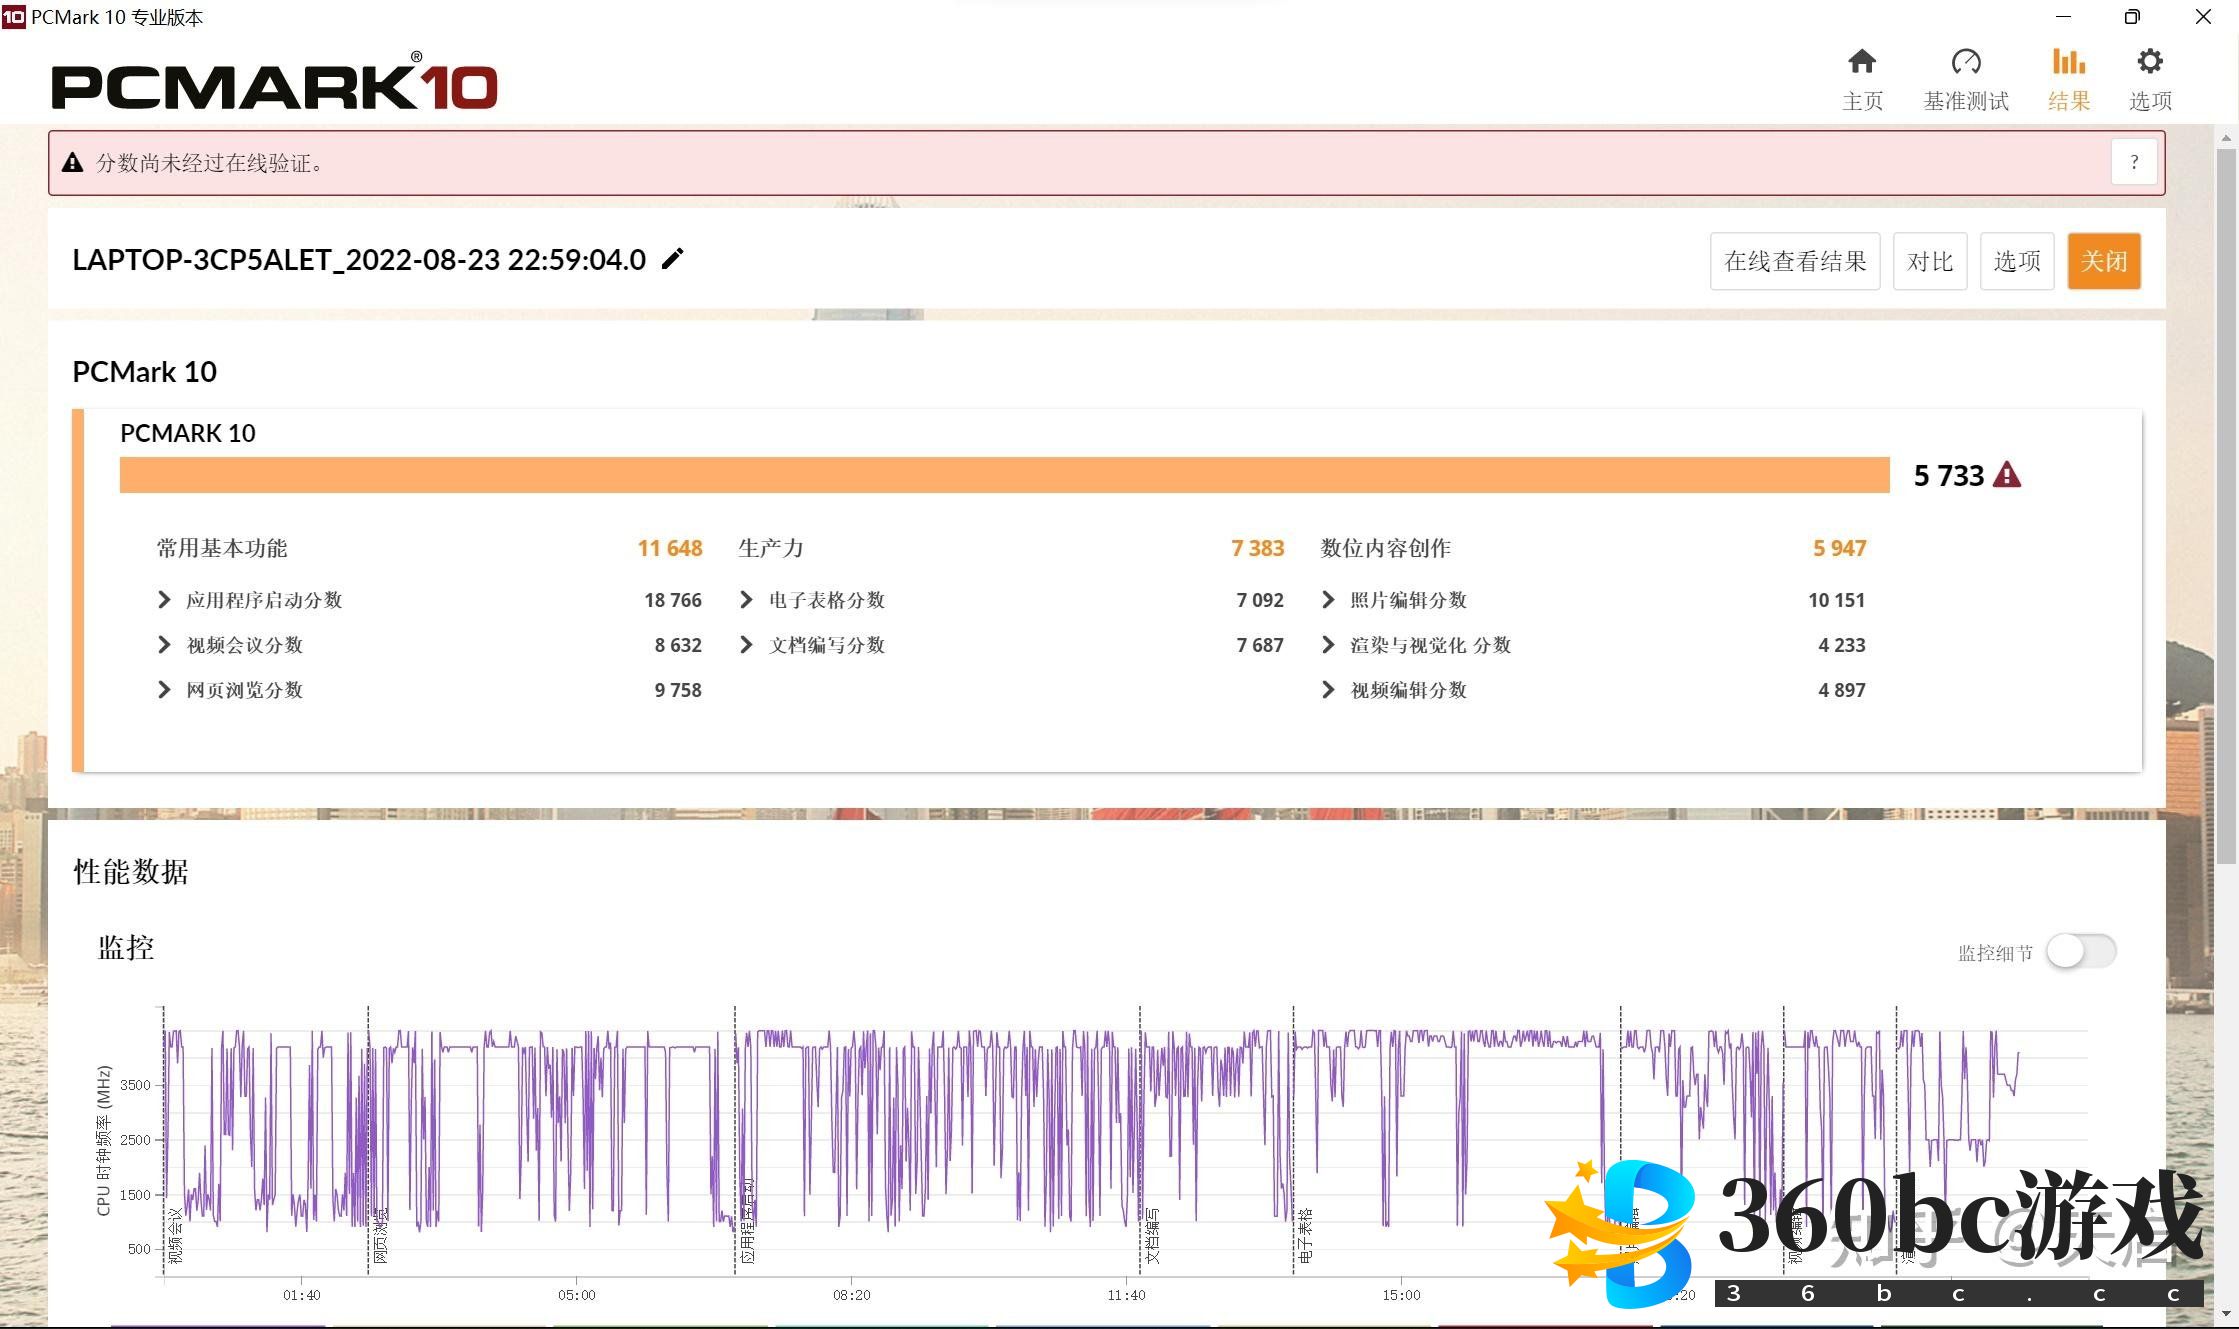Click question mark help button in warning banner
Image resolution: width=2239 pixels, height=1329 pixels.
pos(2133,162)
